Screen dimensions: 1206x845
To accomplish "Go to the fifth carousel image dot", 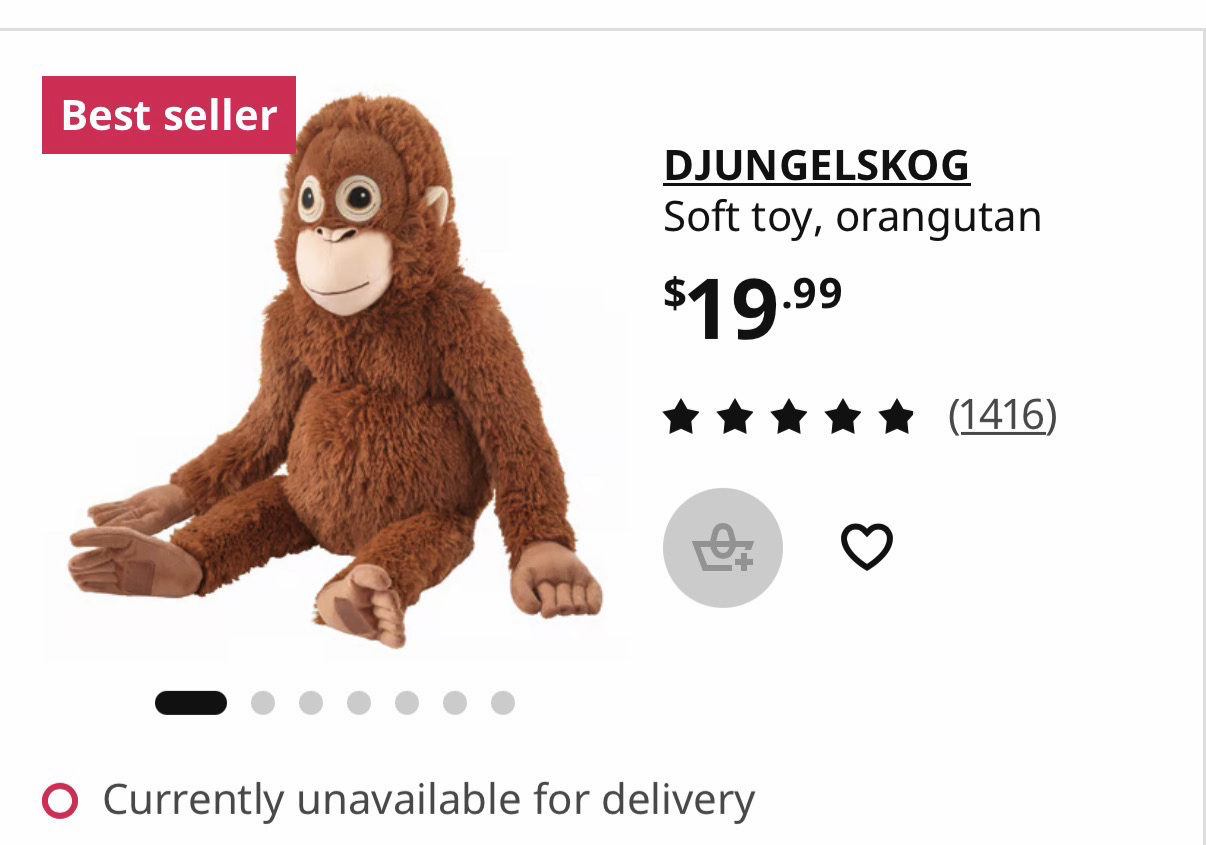I will [407, 703].
